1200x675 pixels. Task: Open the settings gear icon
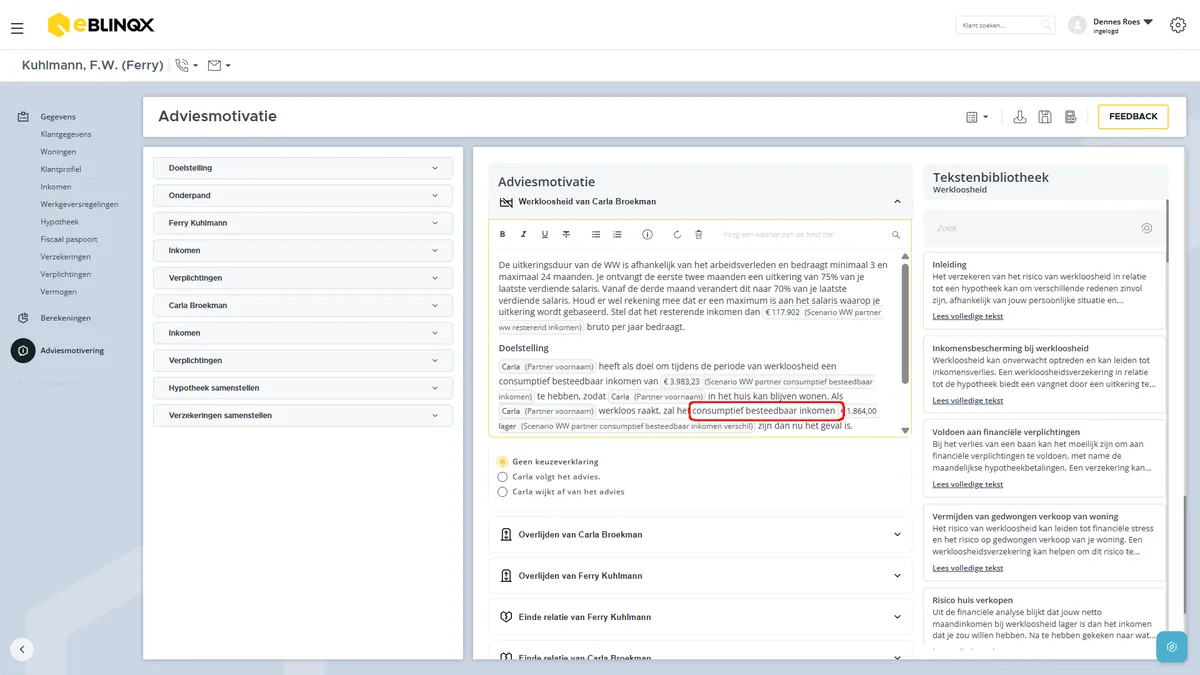pos(1177,25)
